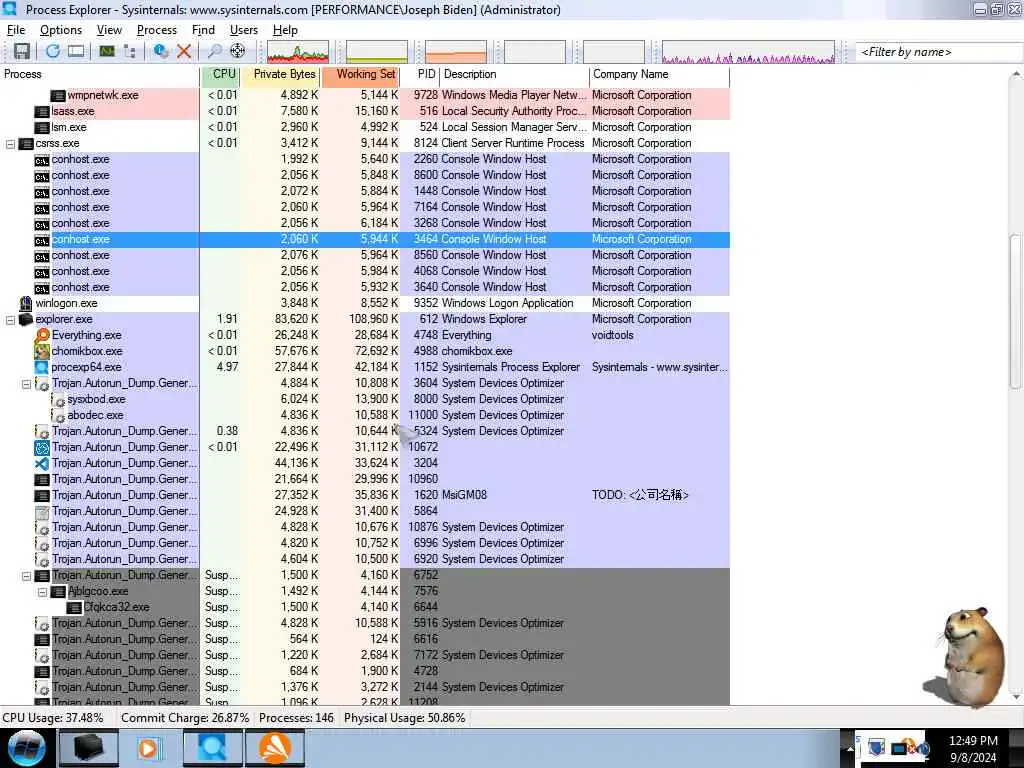Collapse the Trojan process node with PID 3604
Image resolution: width=1024 pixels, height=768 pixels.
[x=26, y=384]
